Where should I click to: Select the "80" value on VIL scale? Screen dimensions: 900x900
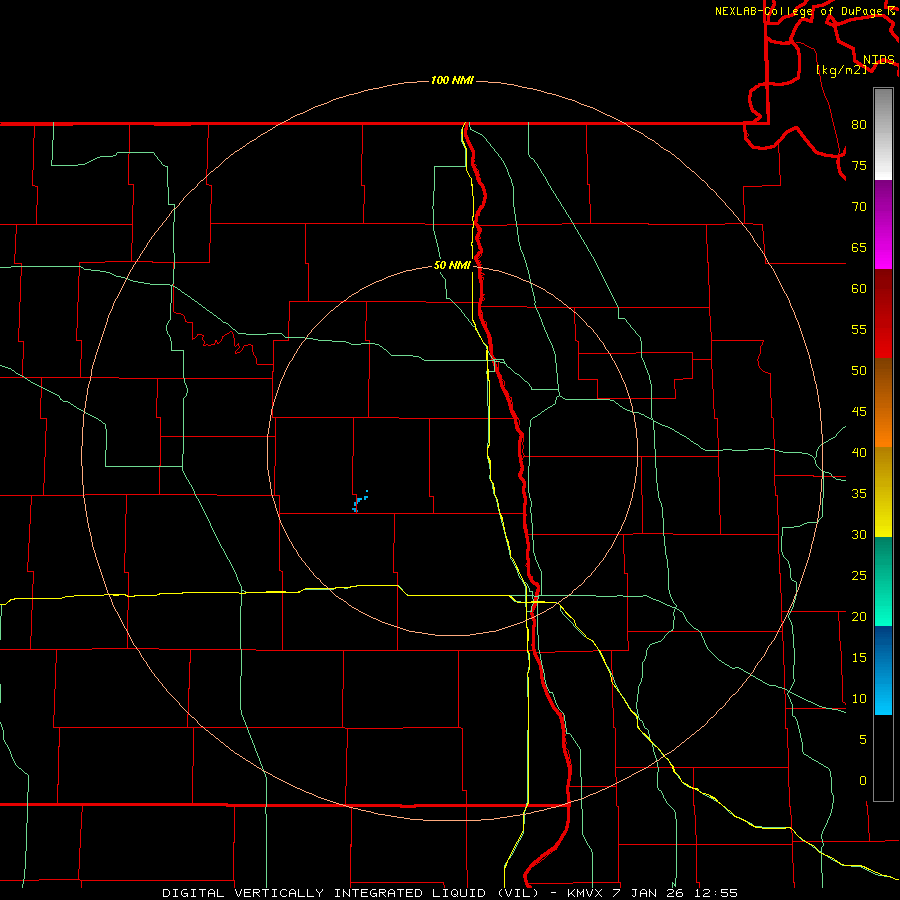point(859,125)
